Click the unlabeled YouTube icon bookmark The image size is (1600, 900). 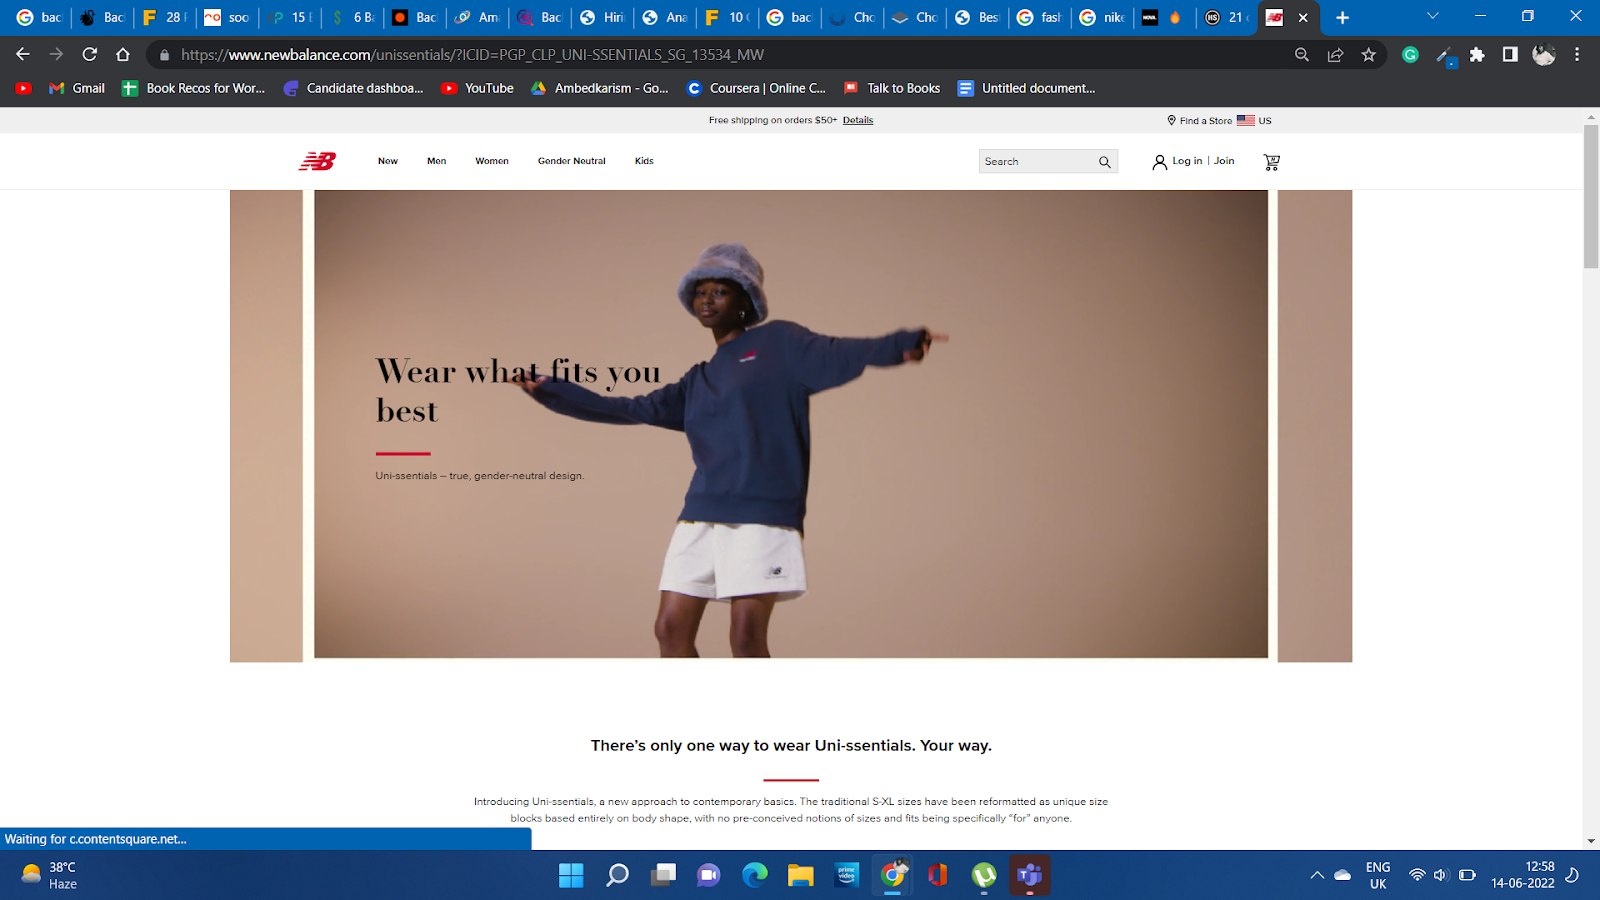(x=23, y=88)
